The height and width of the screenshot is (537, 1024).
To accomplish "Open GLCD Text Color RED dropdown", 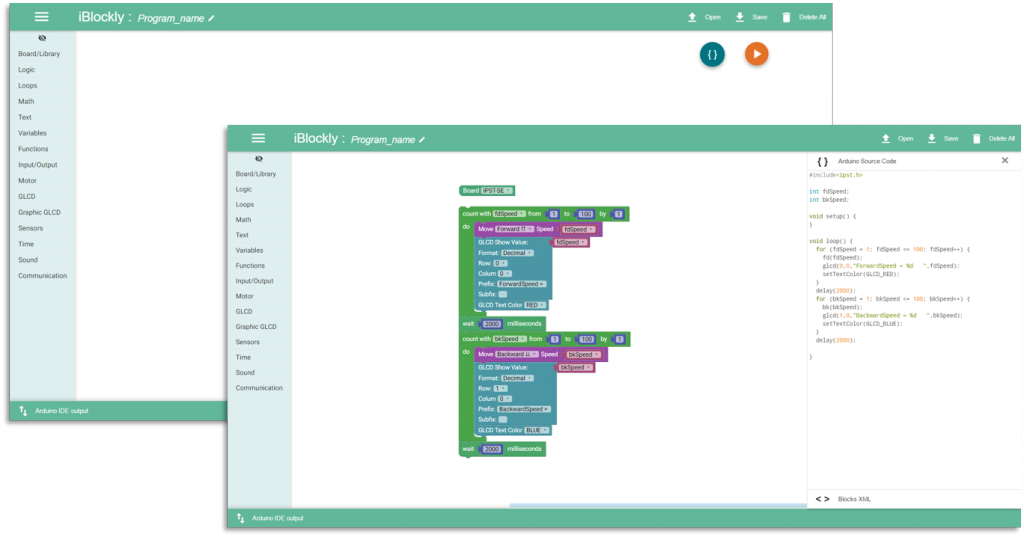I will (x=535, y=305).
